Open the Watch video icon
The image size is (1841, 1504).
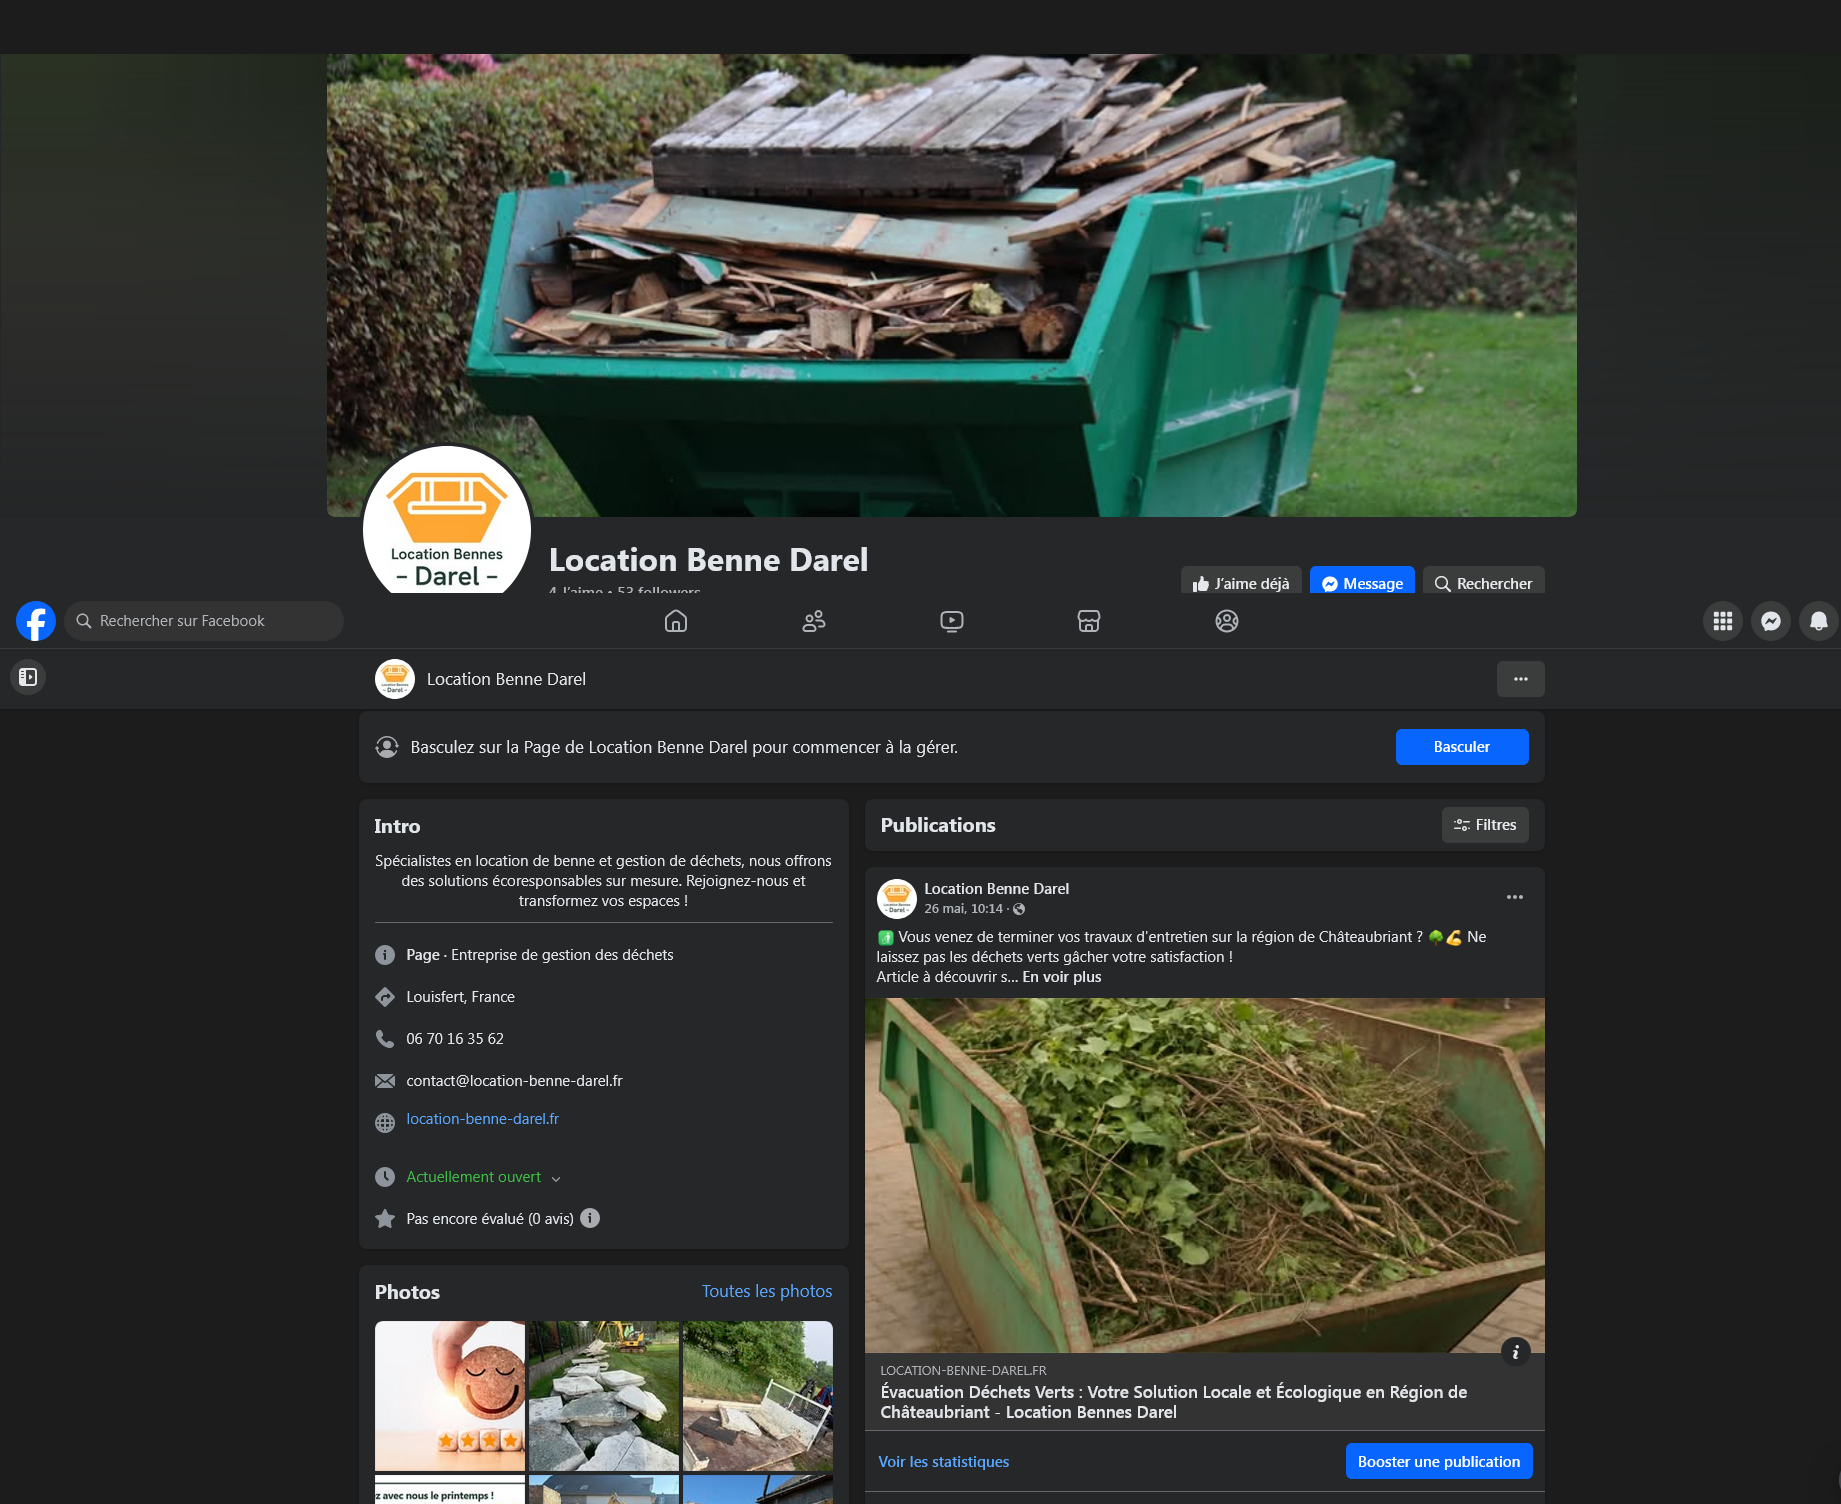tap(952, 621)
